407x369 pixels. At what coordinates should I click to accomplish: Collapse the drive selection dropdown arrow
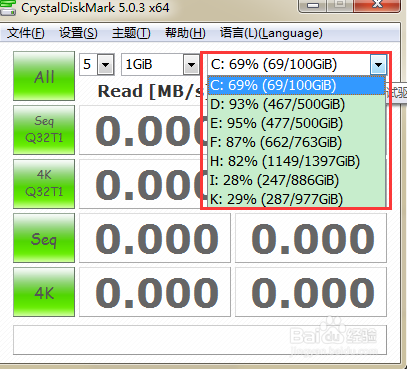point(378,64)
